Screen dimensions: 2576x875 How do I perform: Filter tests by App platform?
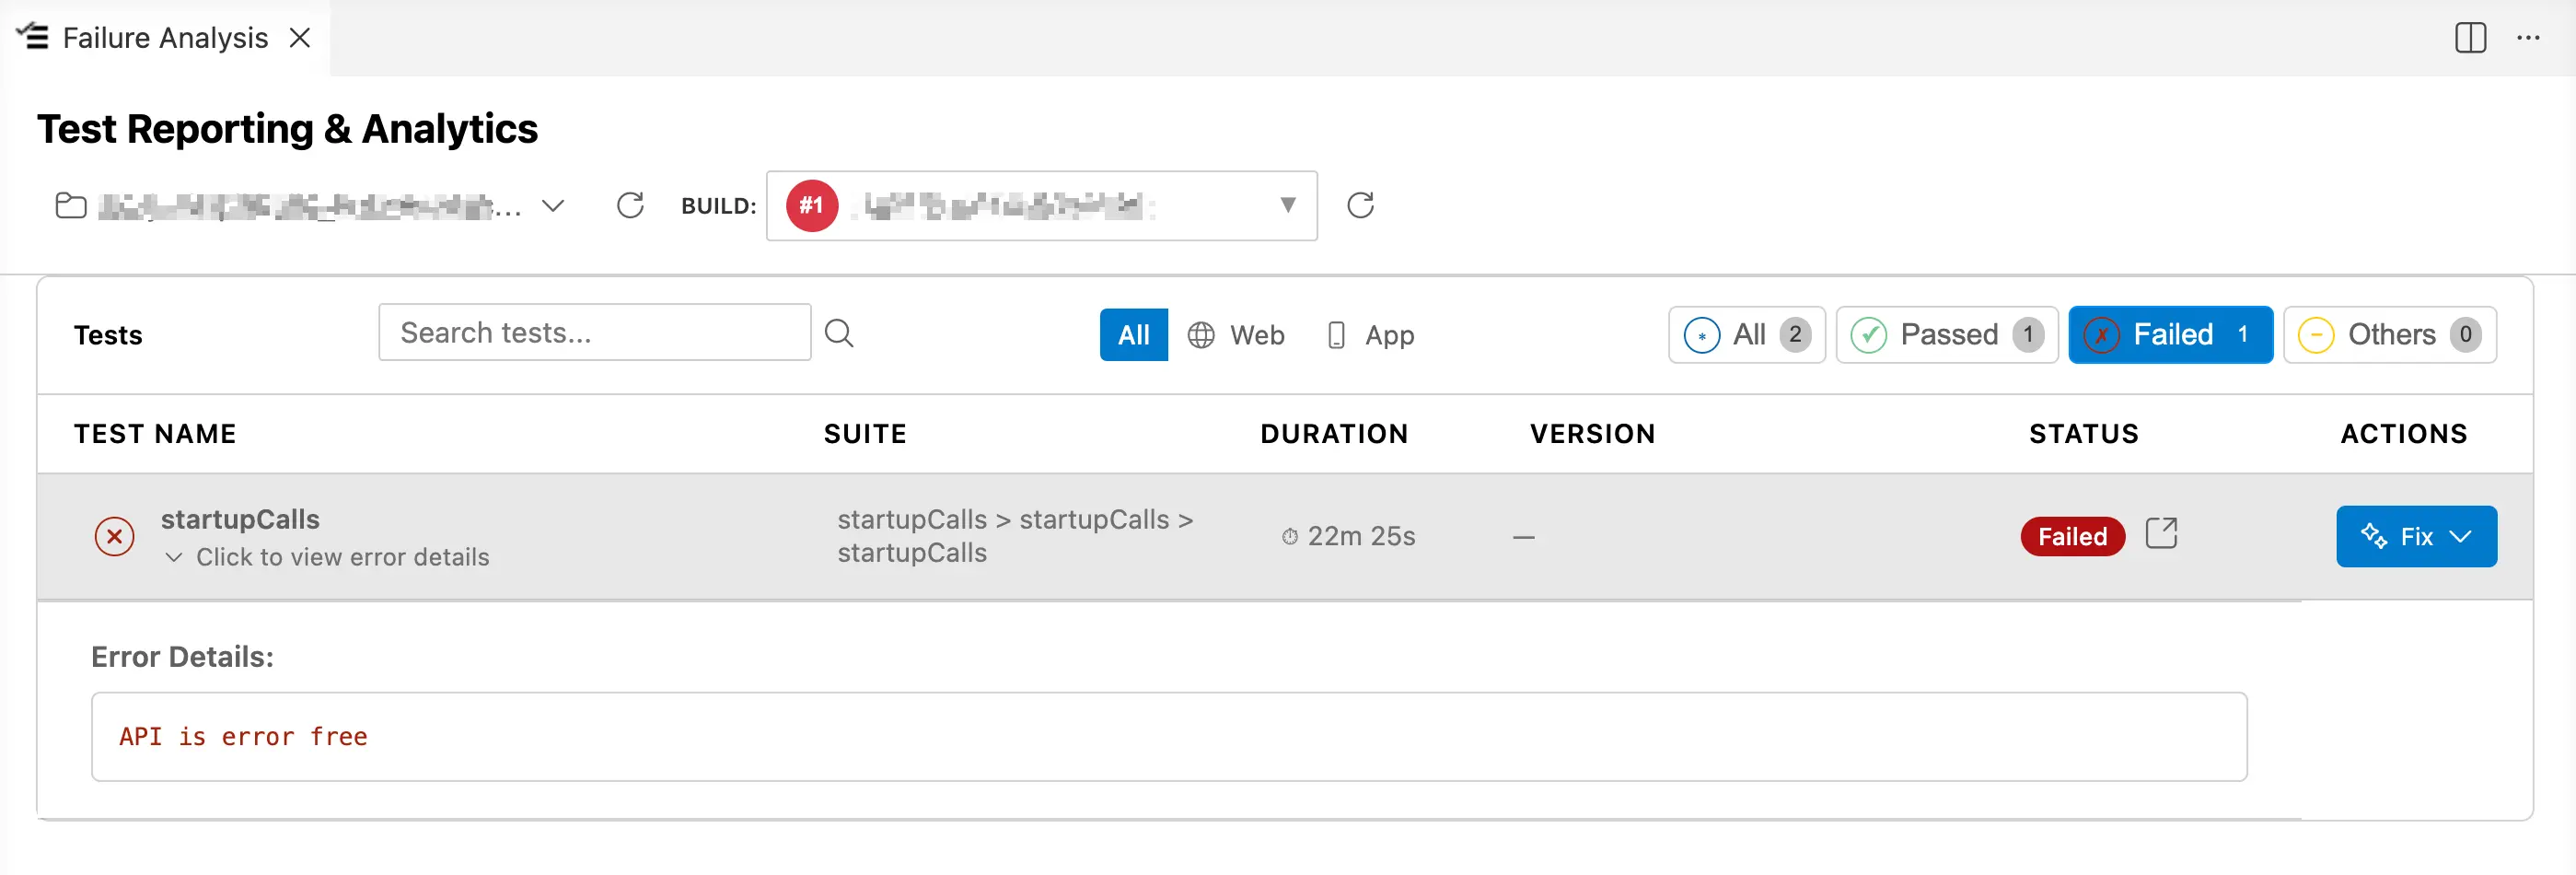pyautogui.click(x=1369, y=335)
